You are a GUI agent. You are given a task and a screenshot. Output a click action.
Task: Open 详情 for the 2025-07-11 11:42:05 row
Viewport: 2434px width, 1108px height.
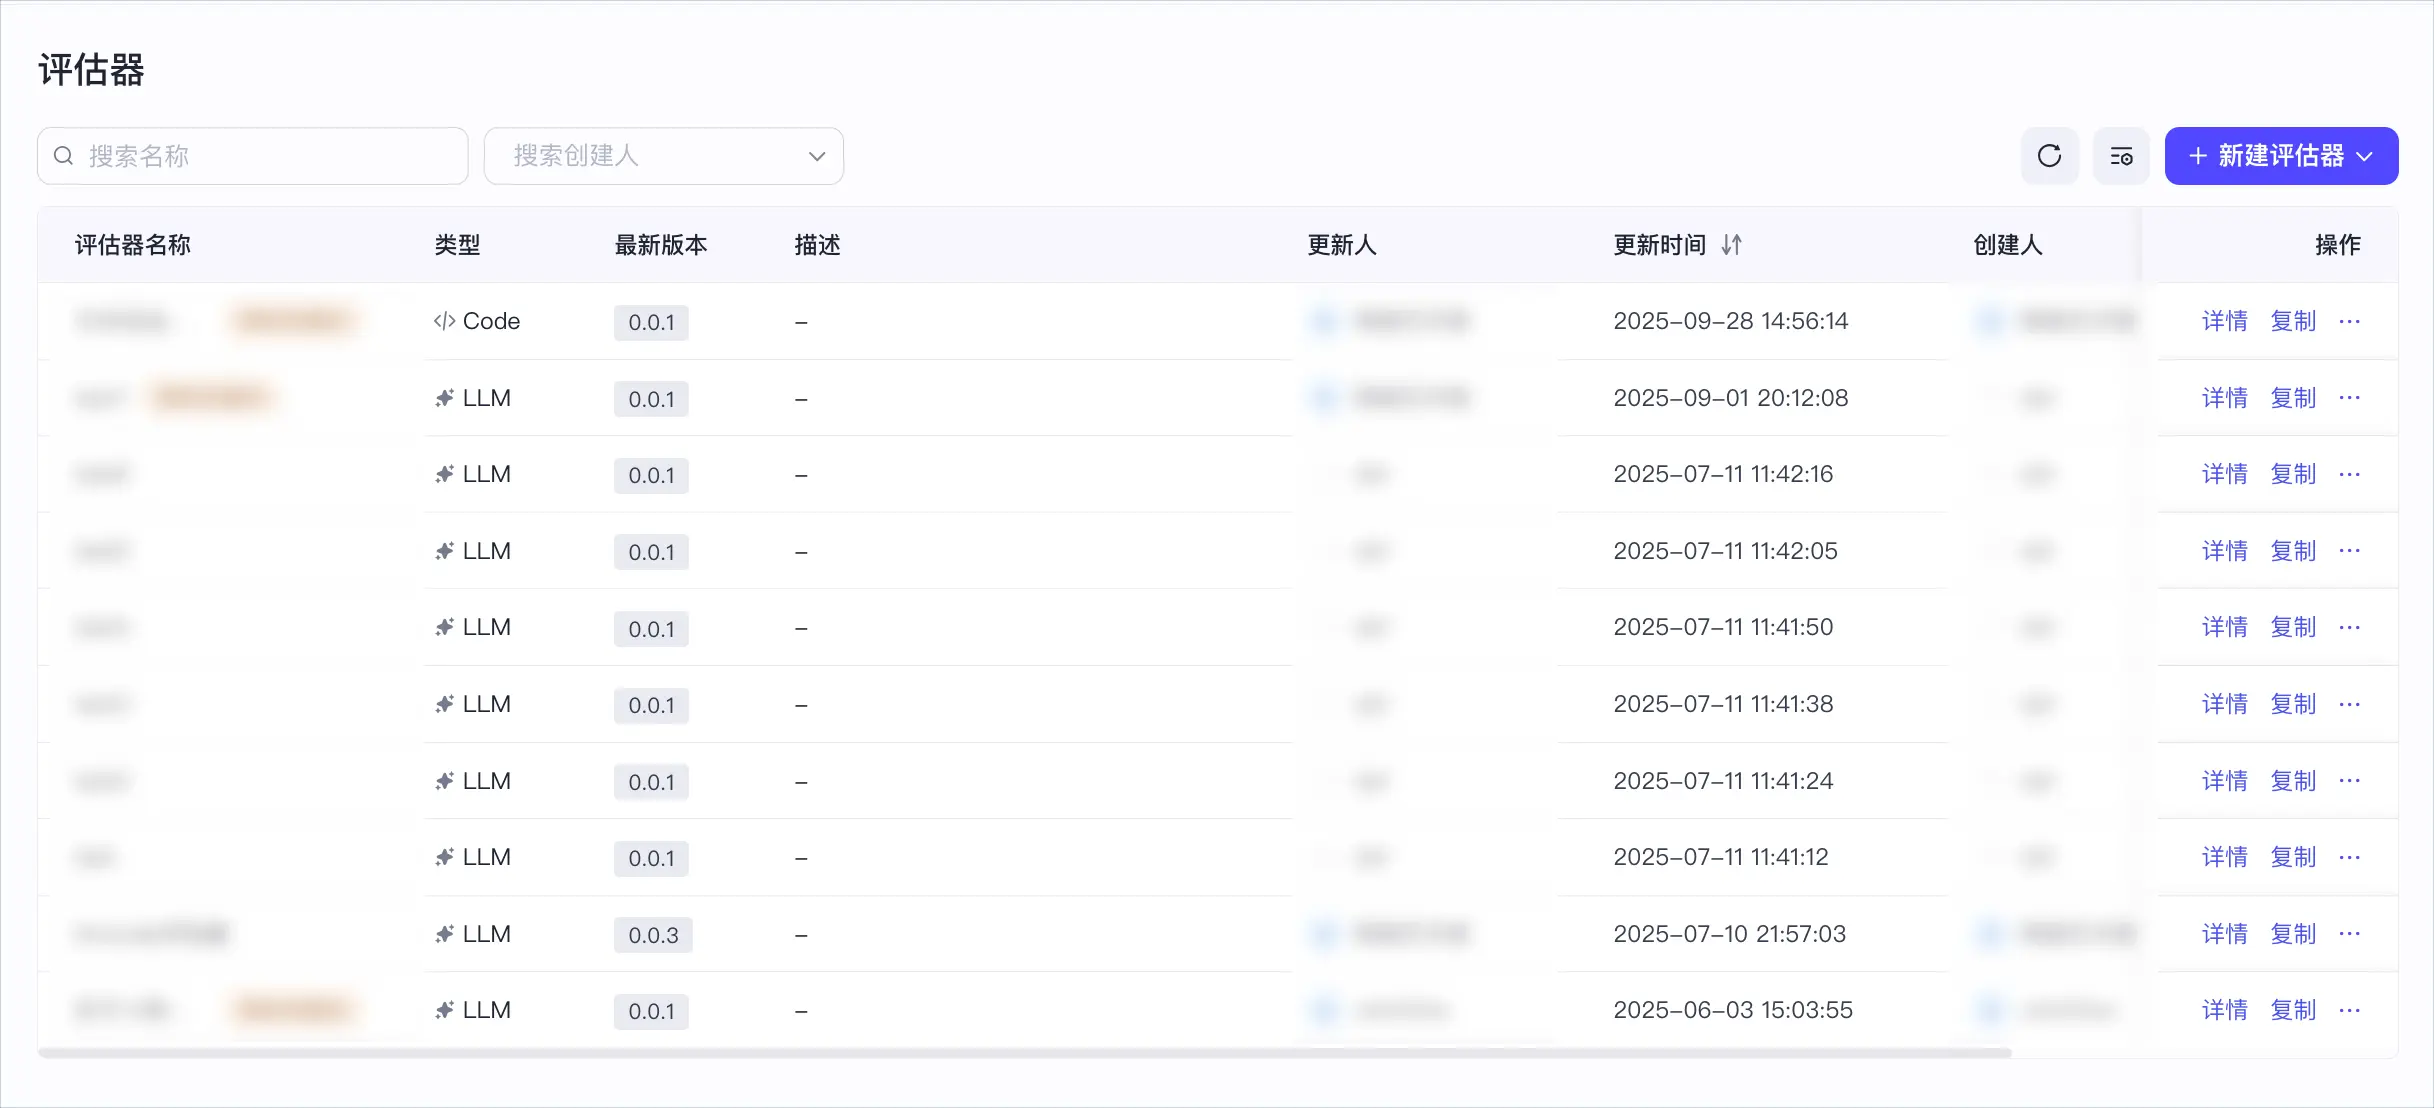coord(2225,551)
